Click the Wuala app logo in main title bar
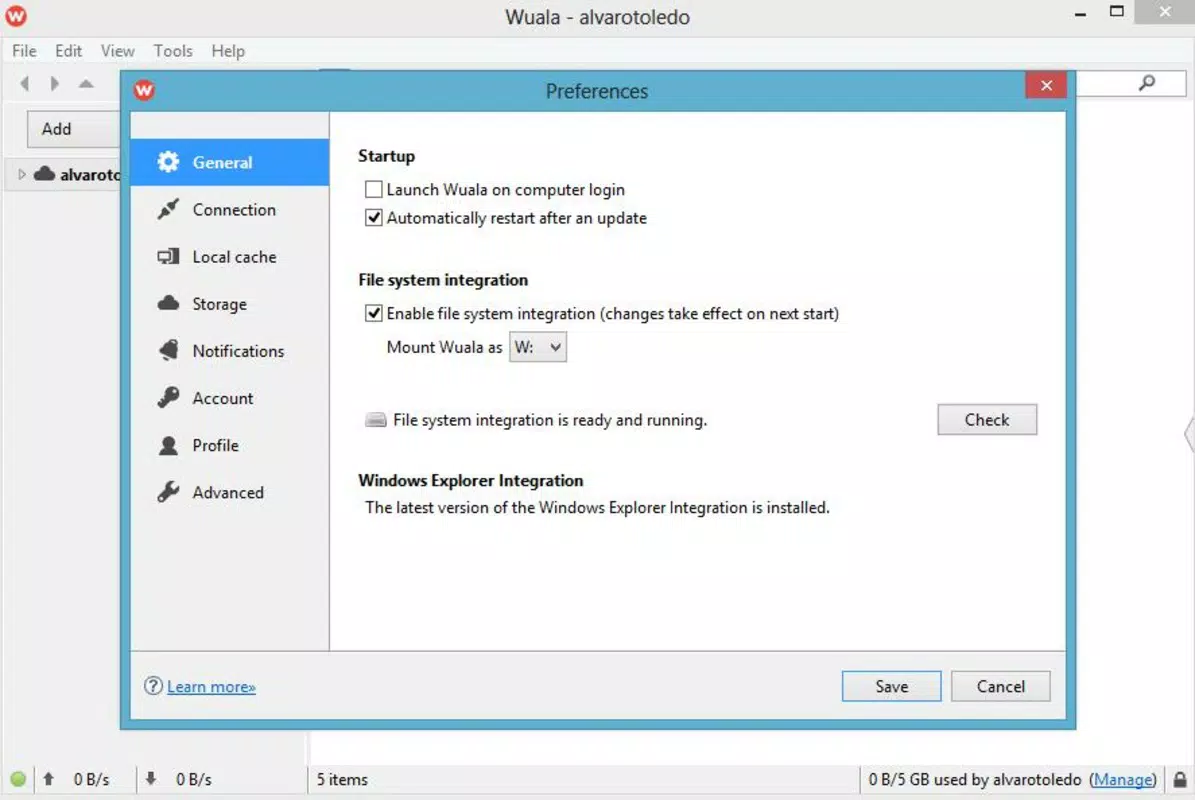The width and height of the screenshot is (1195, 800). (x=16, y=15)
